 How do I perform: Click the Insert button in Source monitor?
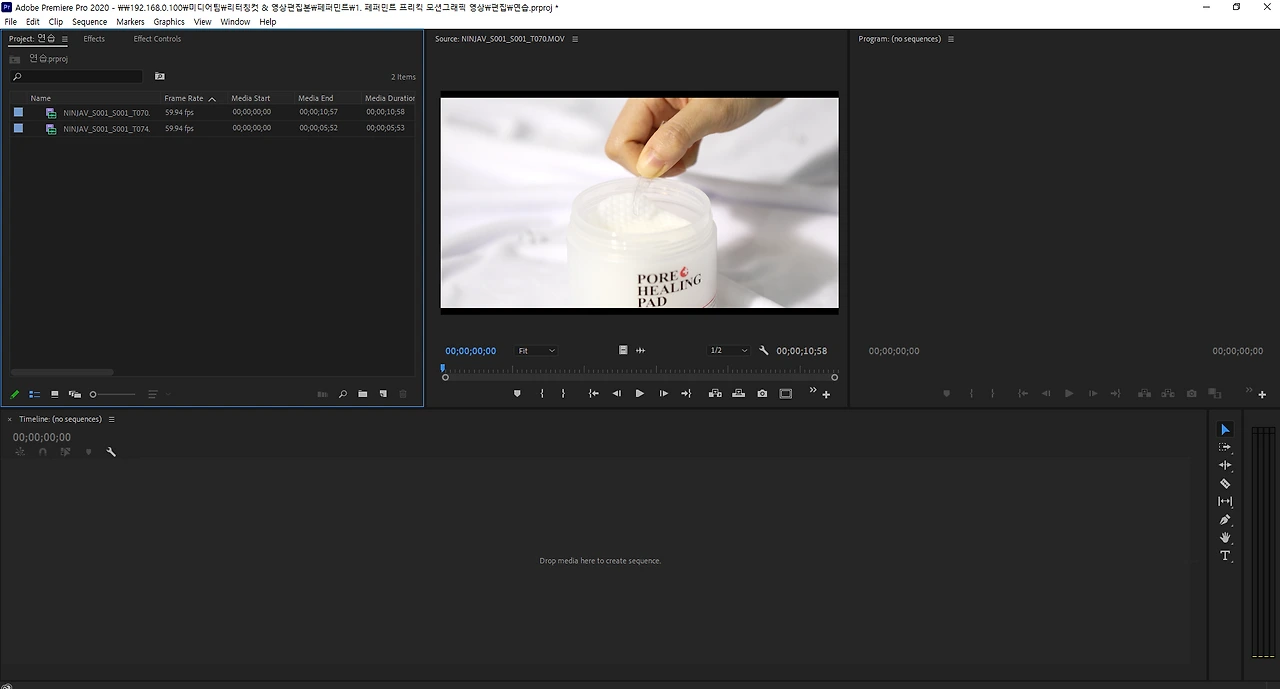(x=715, y=394)
